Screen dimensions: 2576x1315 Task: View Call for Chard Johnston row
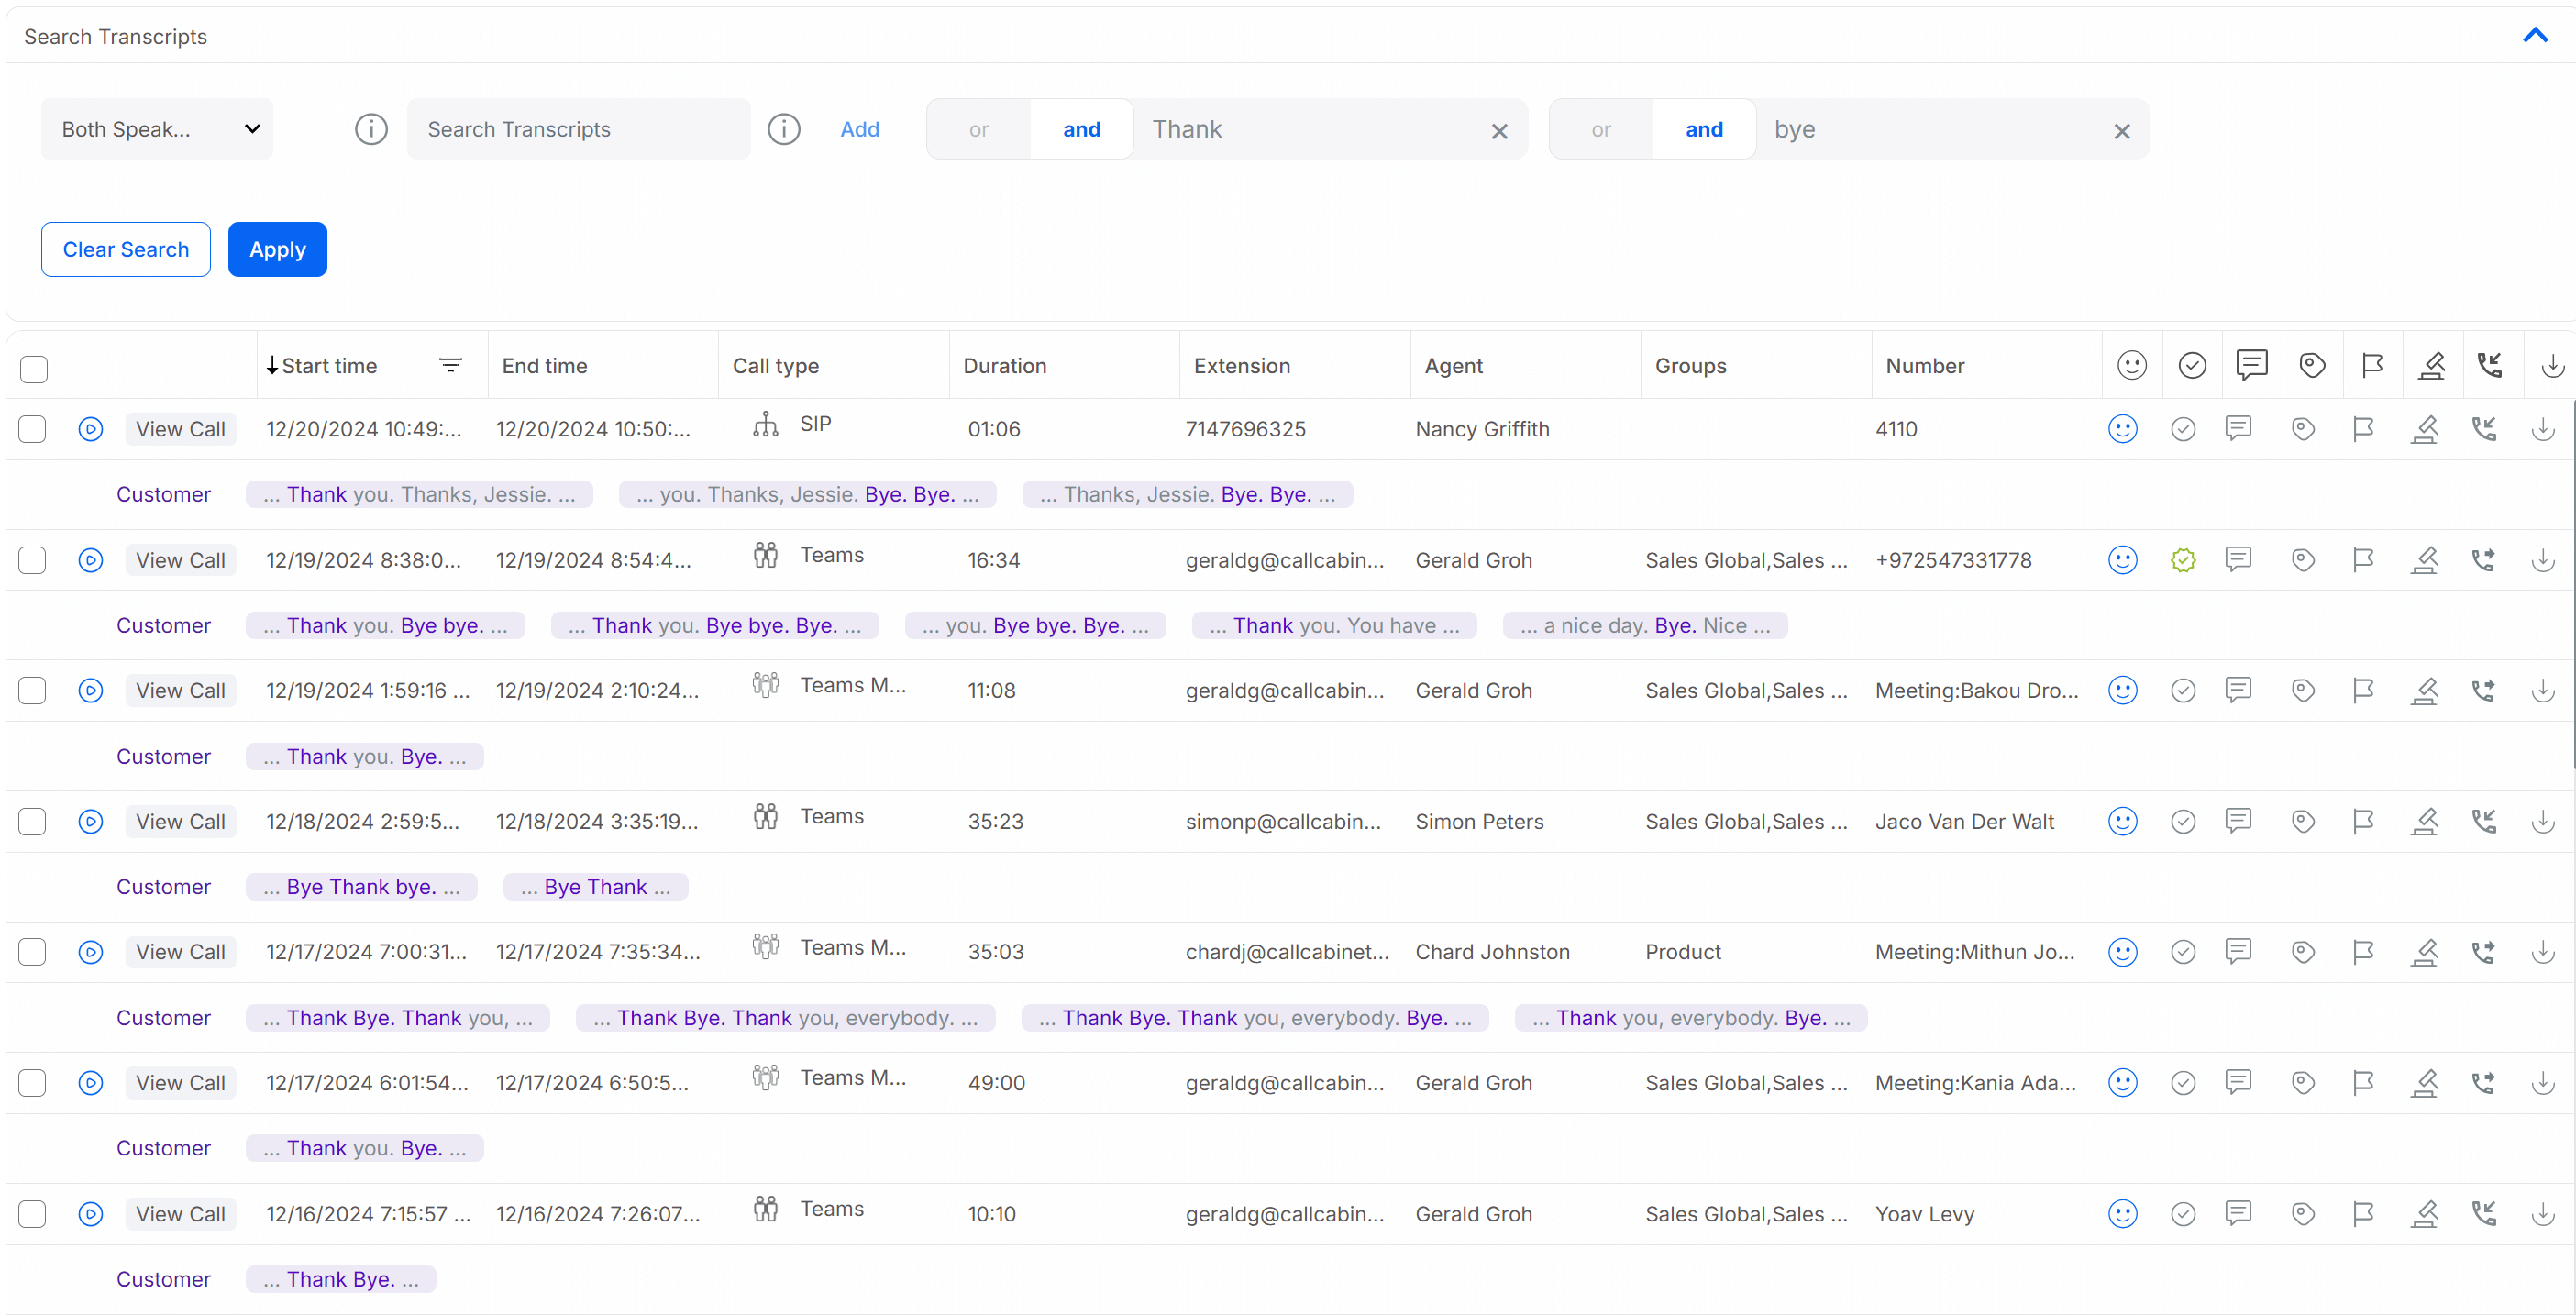tap(180, 952)
